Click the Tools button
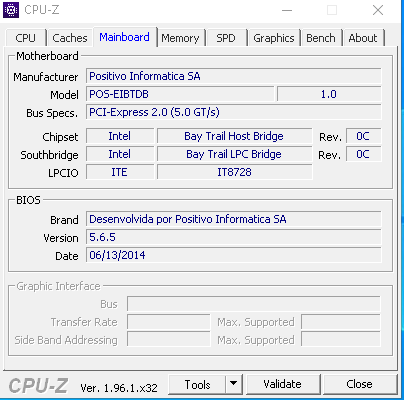The width and height of the screenshot is (404, 400). coord(197,384)
